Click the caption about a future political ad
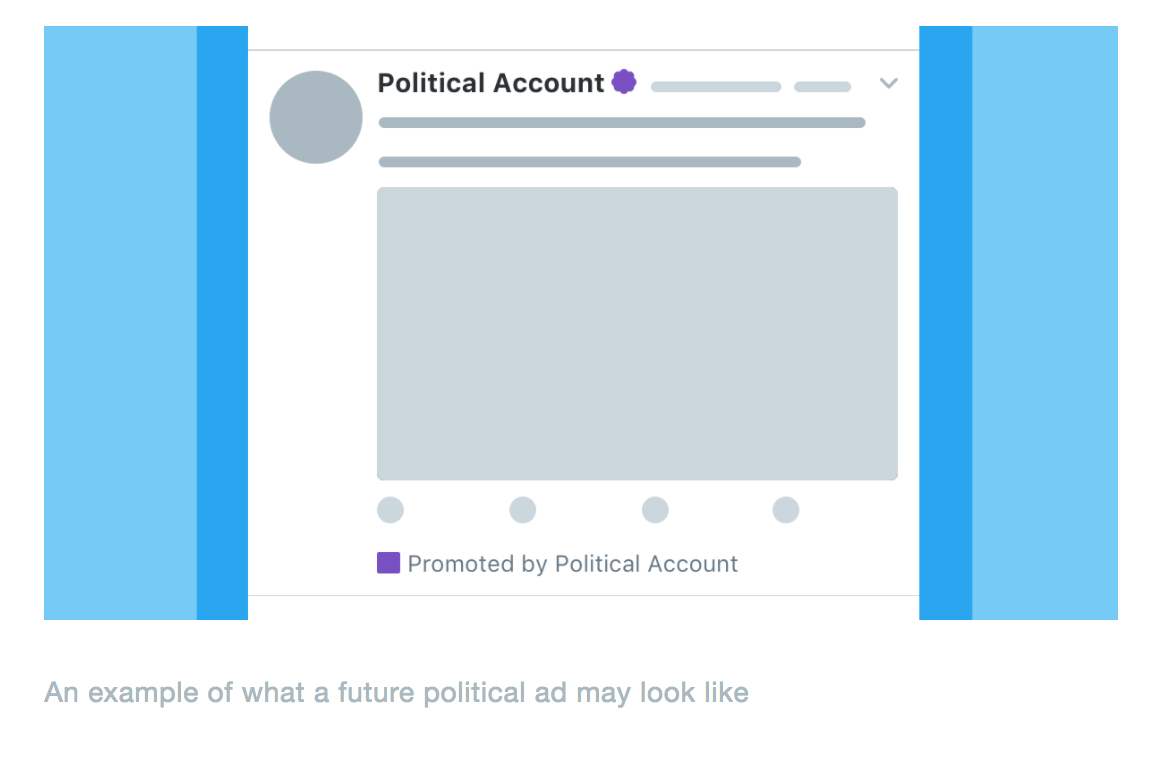This screenshot has width=1172, height=758. [x=396, y=693]
